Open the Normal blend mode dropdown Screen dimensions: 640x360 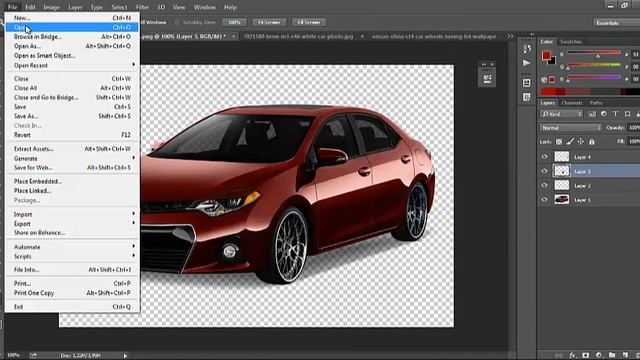click(x=571, y=128)
